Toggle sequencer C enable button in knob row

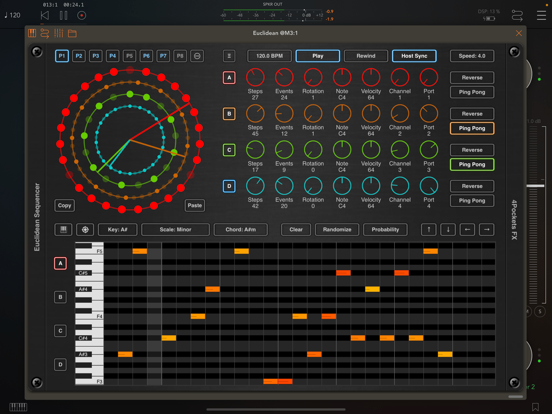click(229, 150)
